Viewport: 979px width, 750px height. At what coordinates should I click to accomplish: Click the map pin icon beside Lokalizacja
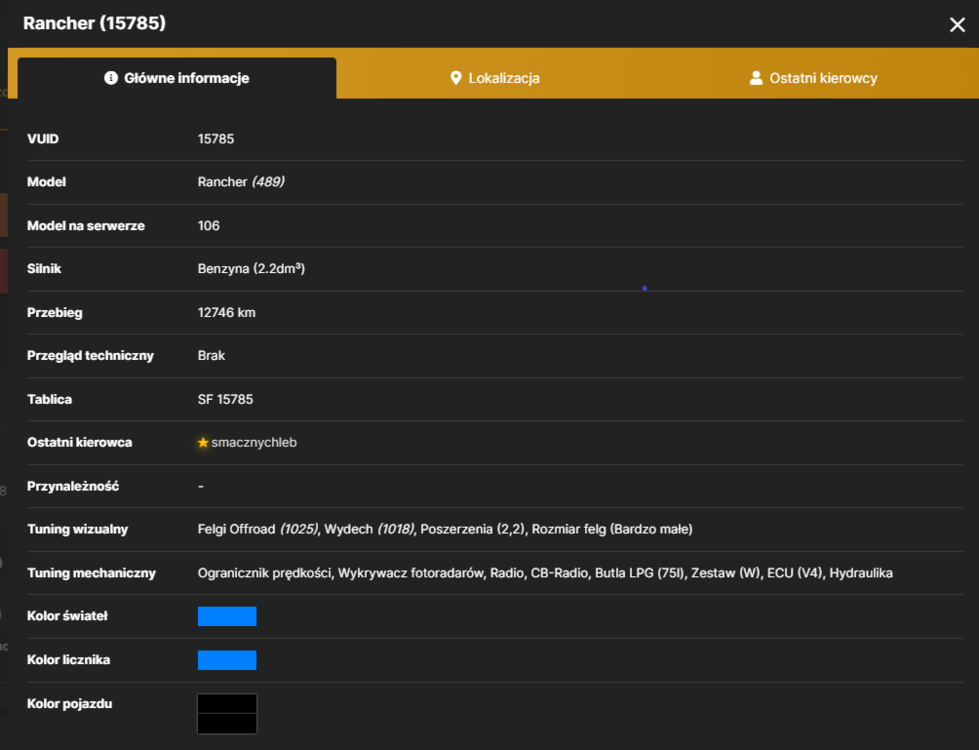(x=456, y=78)
